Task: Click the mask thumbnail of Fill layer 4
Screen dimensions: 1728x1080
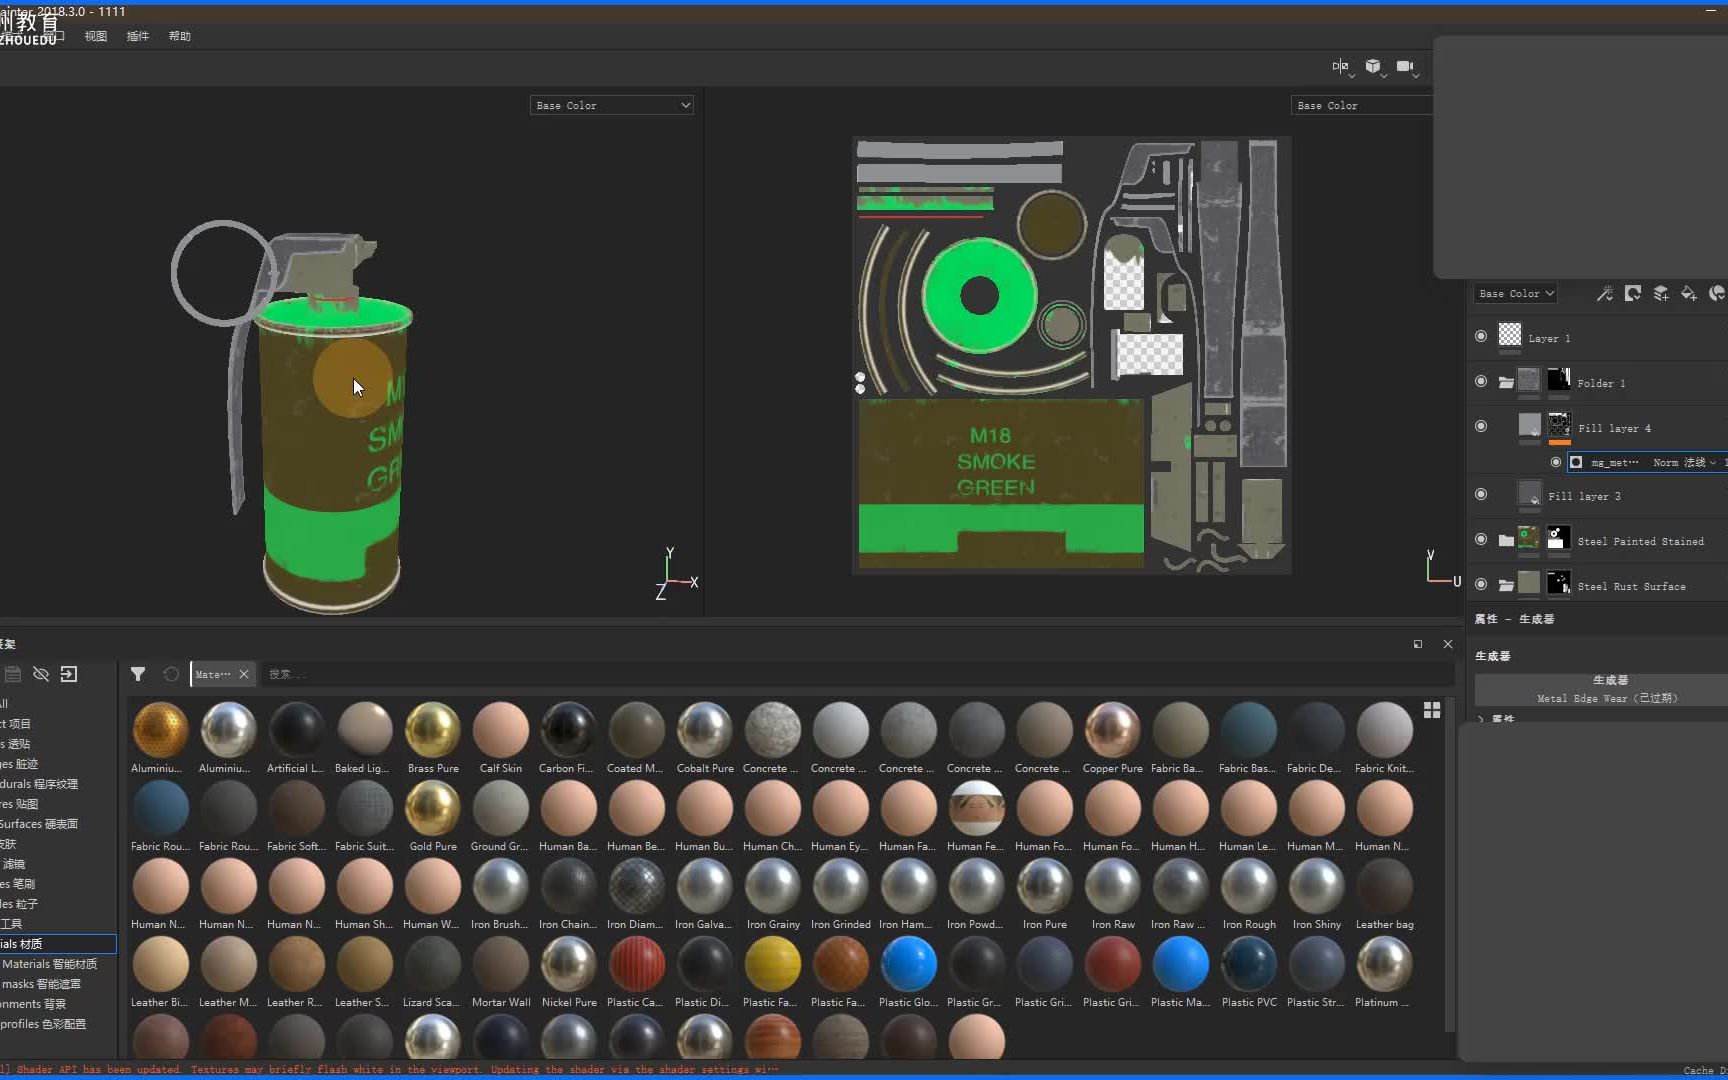Action: 1559,424
